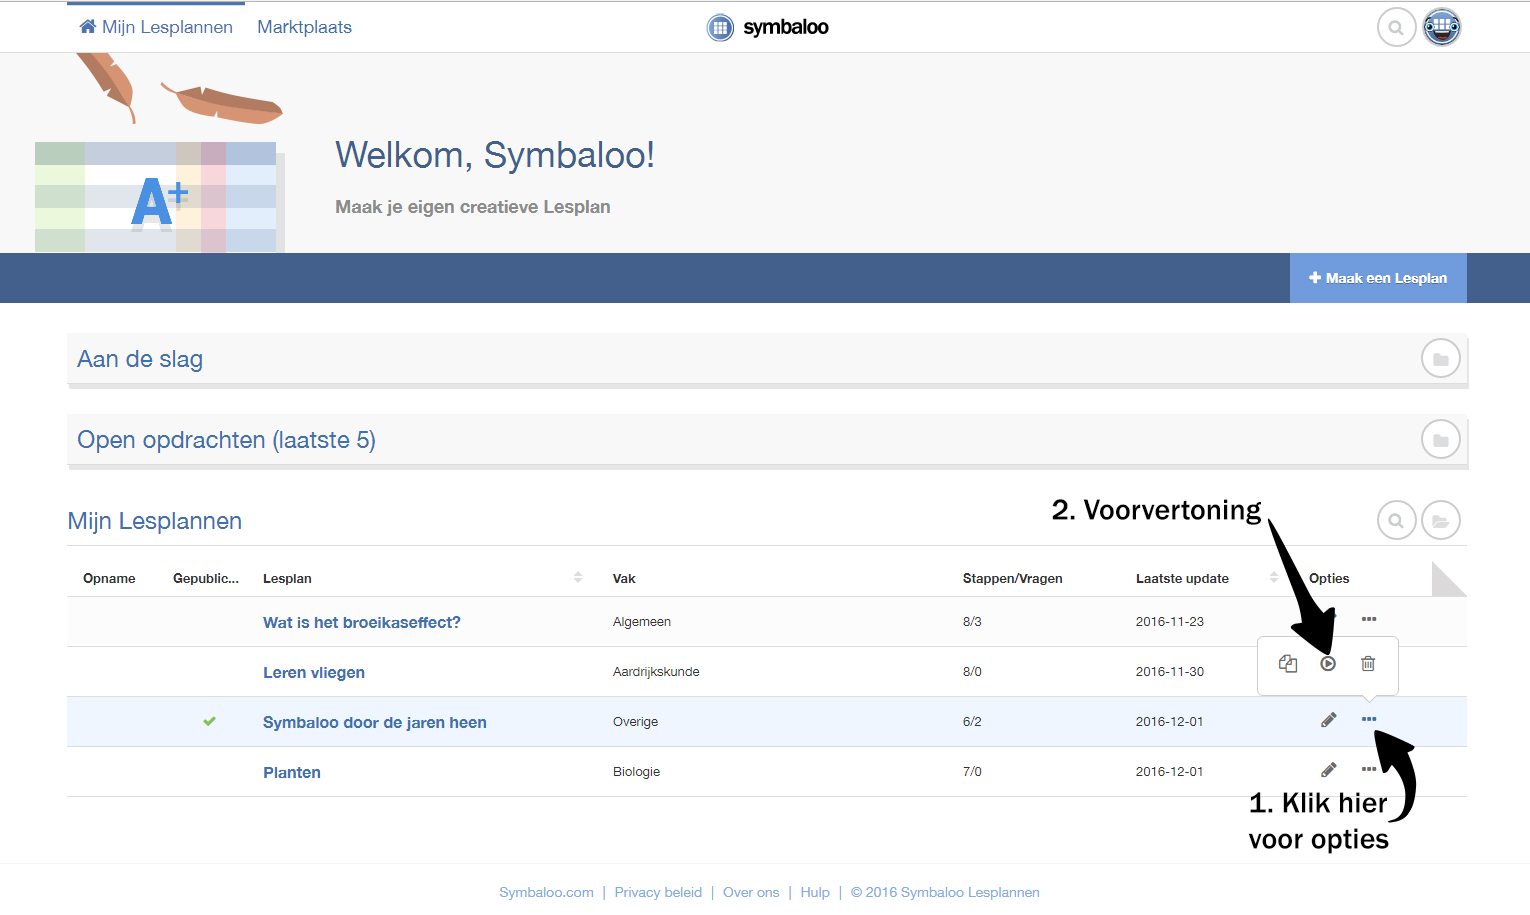Click the Symbaloo logo in the header

(x=768, y=27)
